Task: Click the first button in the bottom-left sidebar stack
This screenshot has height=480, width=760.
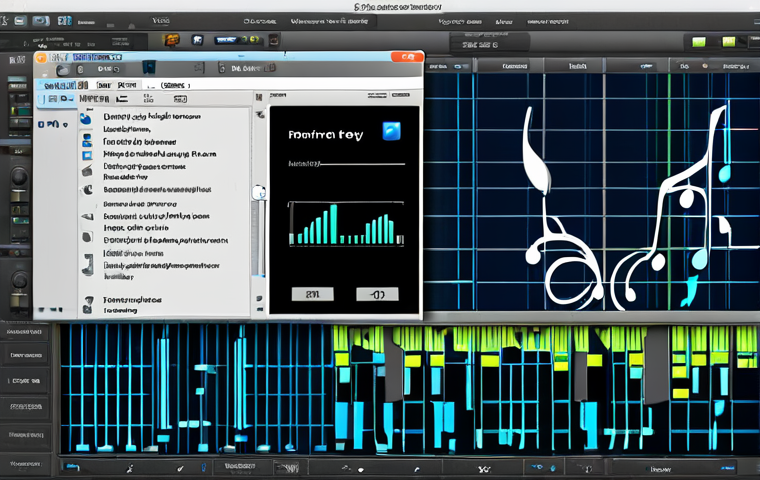Action: [x=25, y=332]
